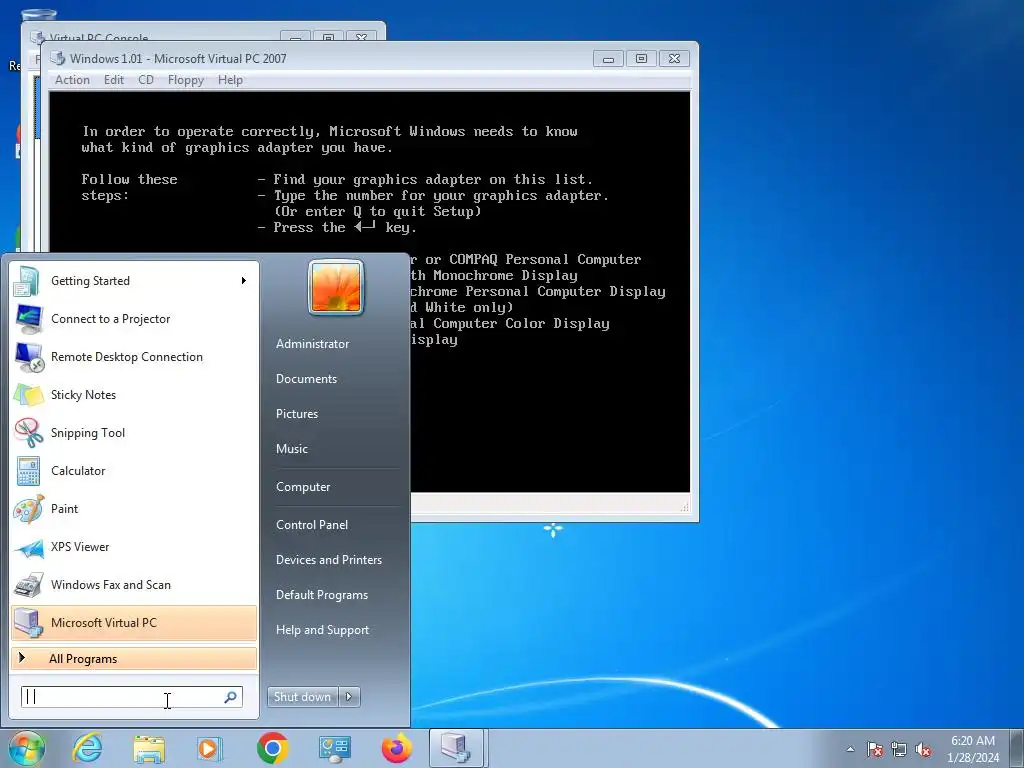Image resolution: width=1024 pixels, height=768 pixels.
Task: Click the muted volume tray icon
Action: (x=923, y=749)
